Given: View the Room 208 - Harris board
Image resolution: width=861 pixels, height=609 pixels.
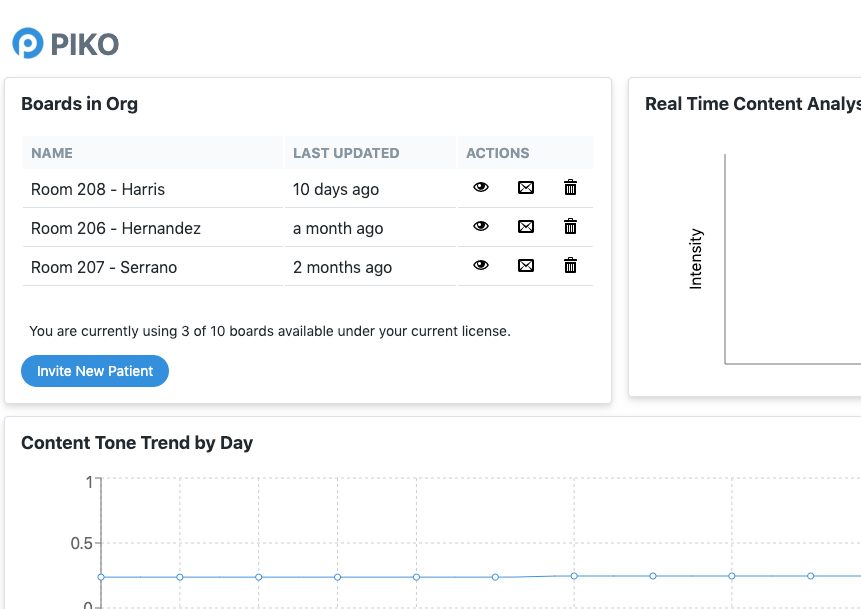Looking at the screenshot, I should (x=481, y=187).
